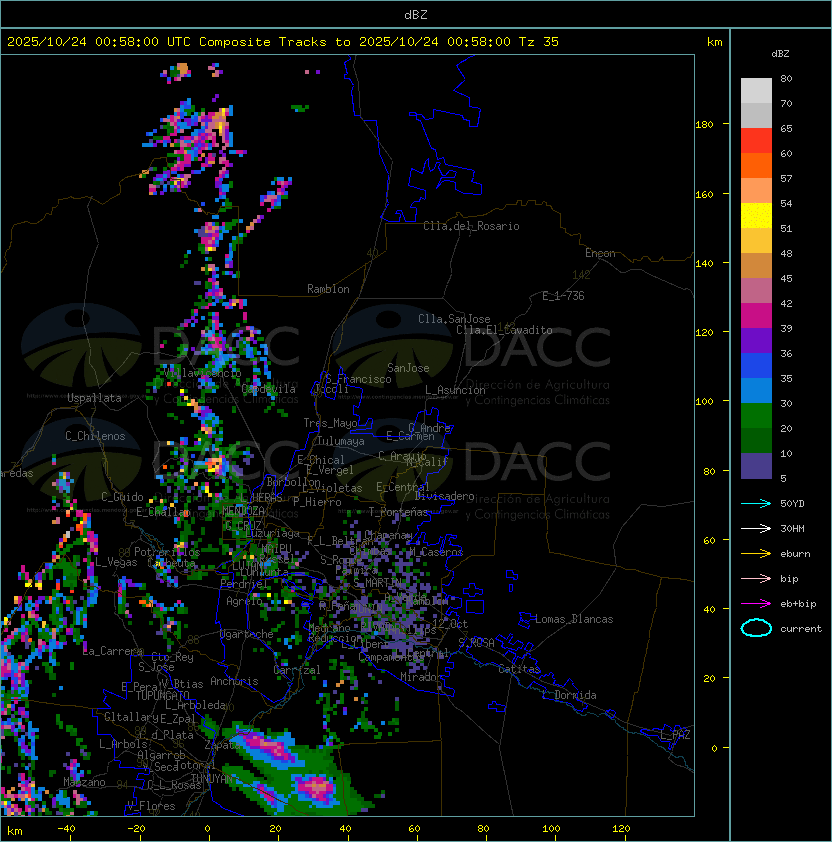Pick the red swatch in dBZ scale
Image resolution: width=832 pixels, height=842 pixels.
(756, 141)
